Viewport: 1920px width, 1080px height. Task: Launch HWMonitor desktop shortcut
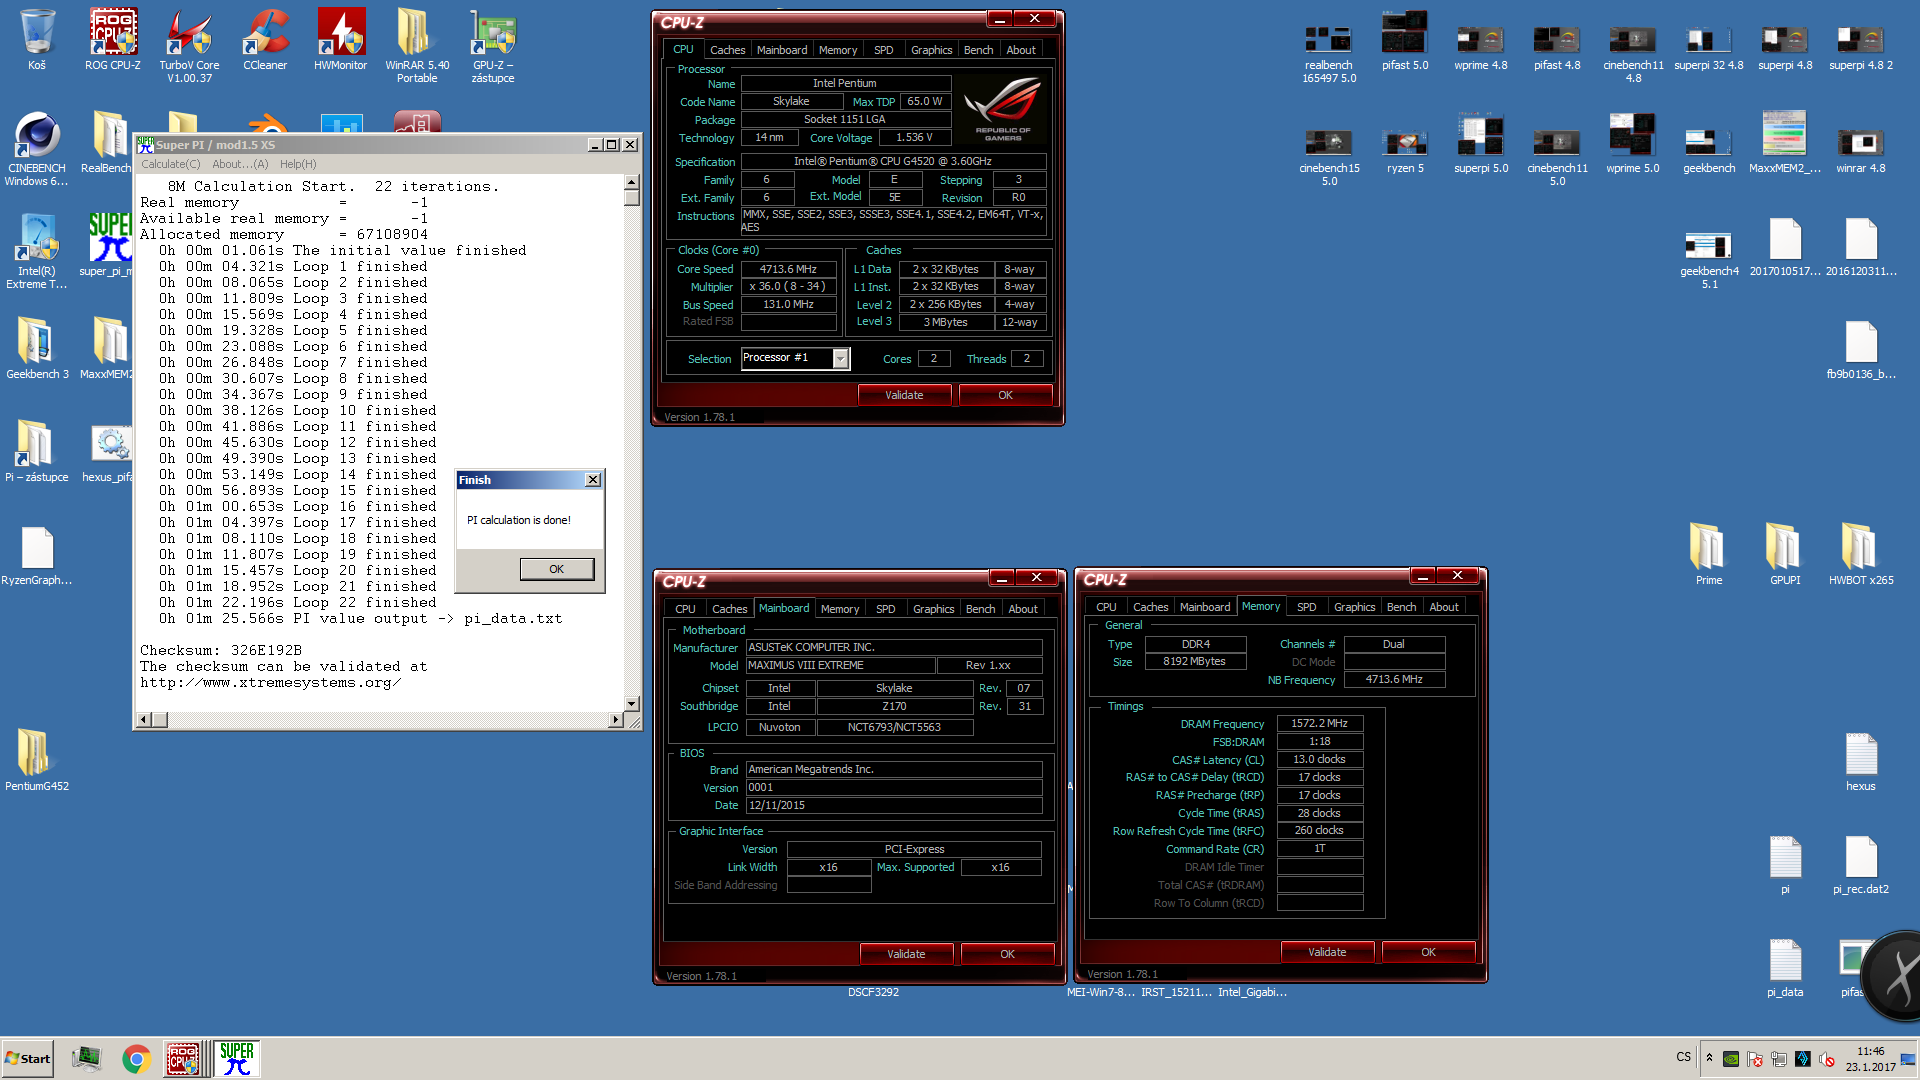point(341,40)
